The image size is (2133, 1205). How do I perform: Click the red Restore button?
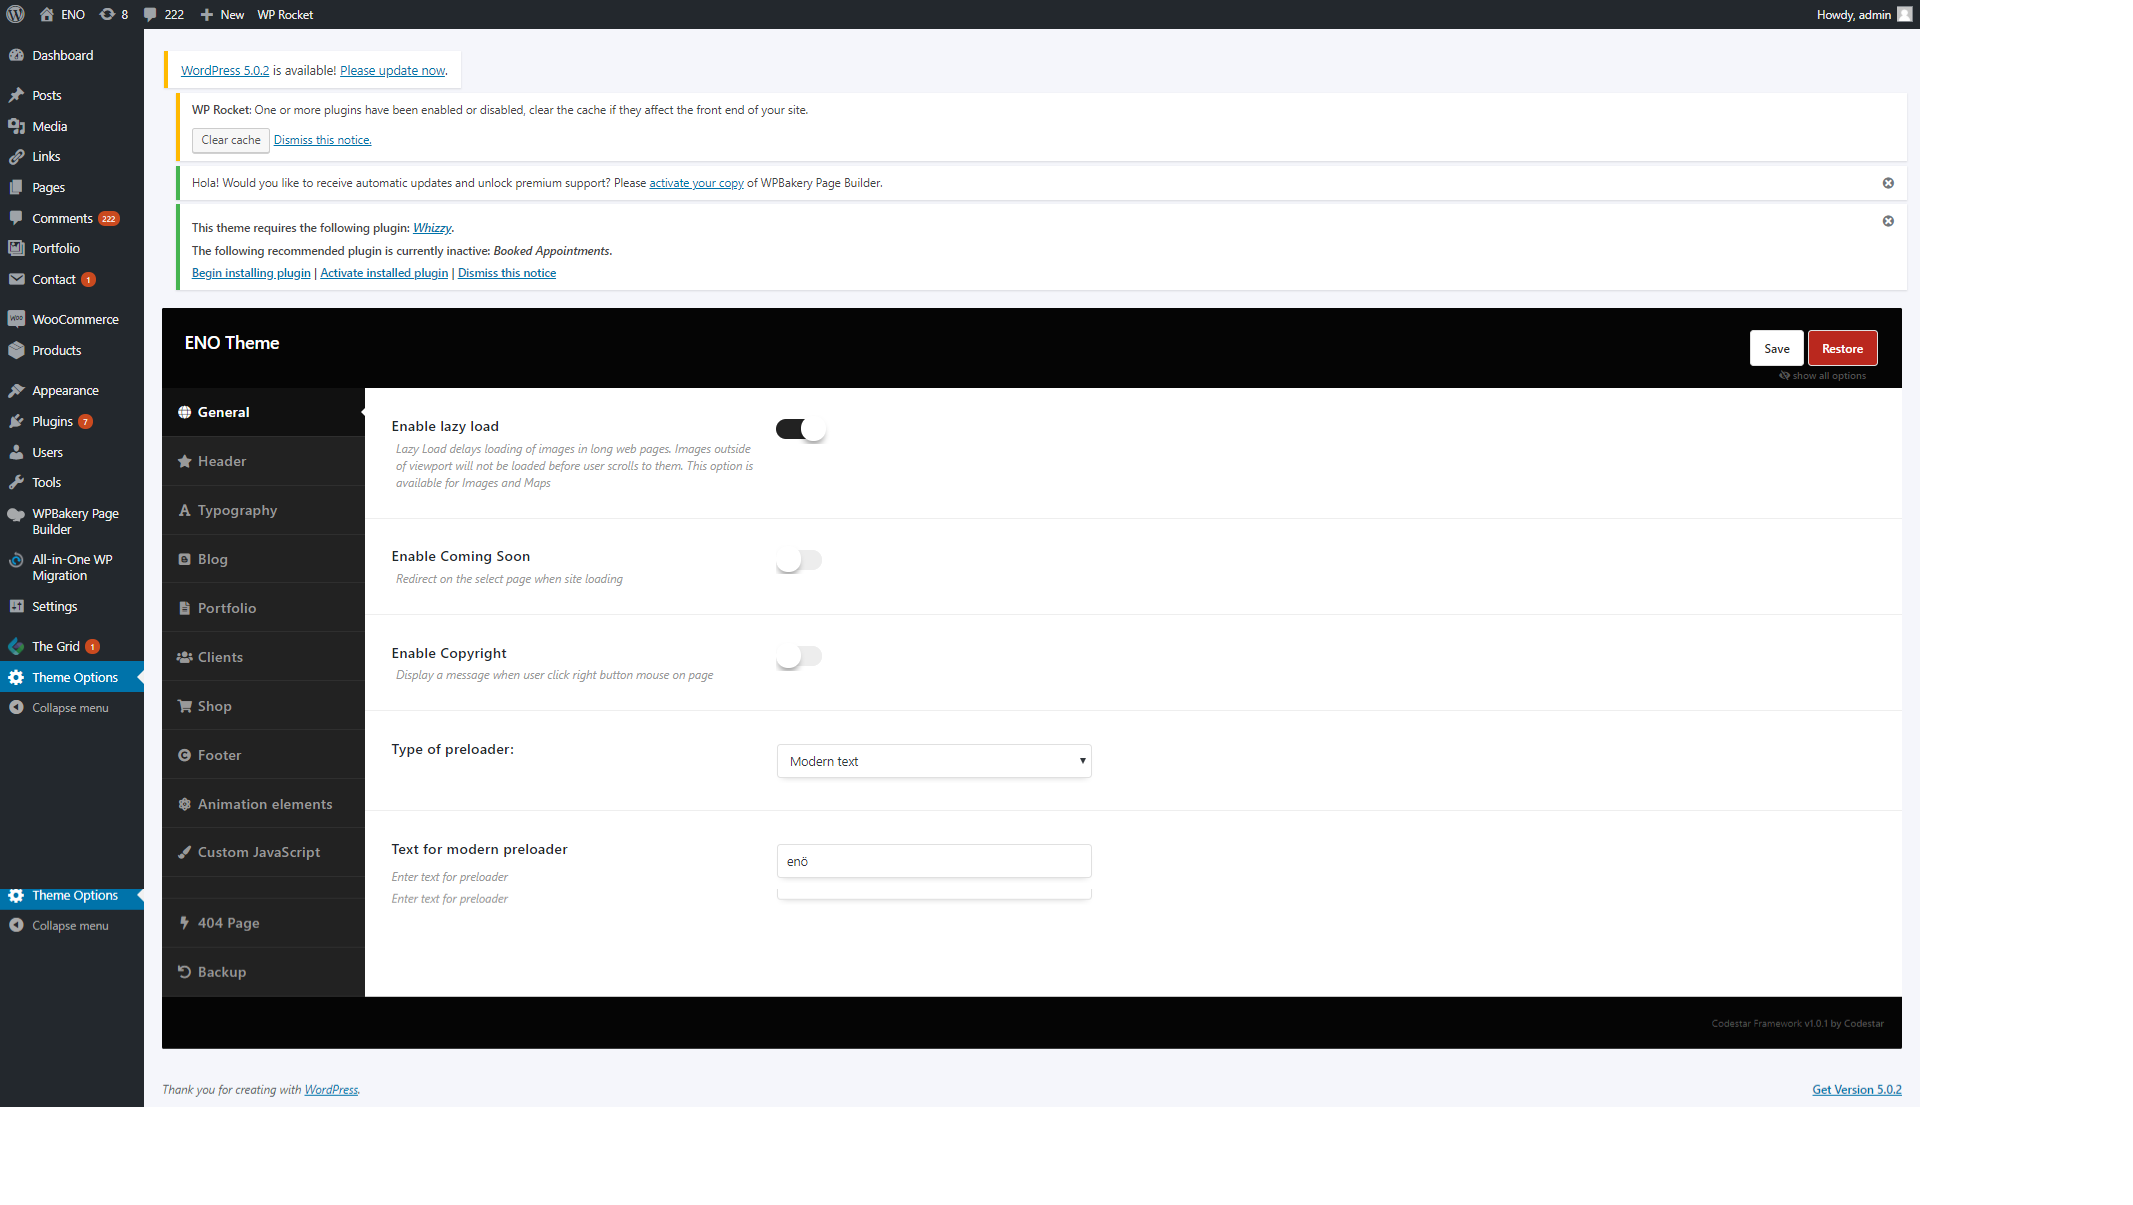click(1842, 348)
